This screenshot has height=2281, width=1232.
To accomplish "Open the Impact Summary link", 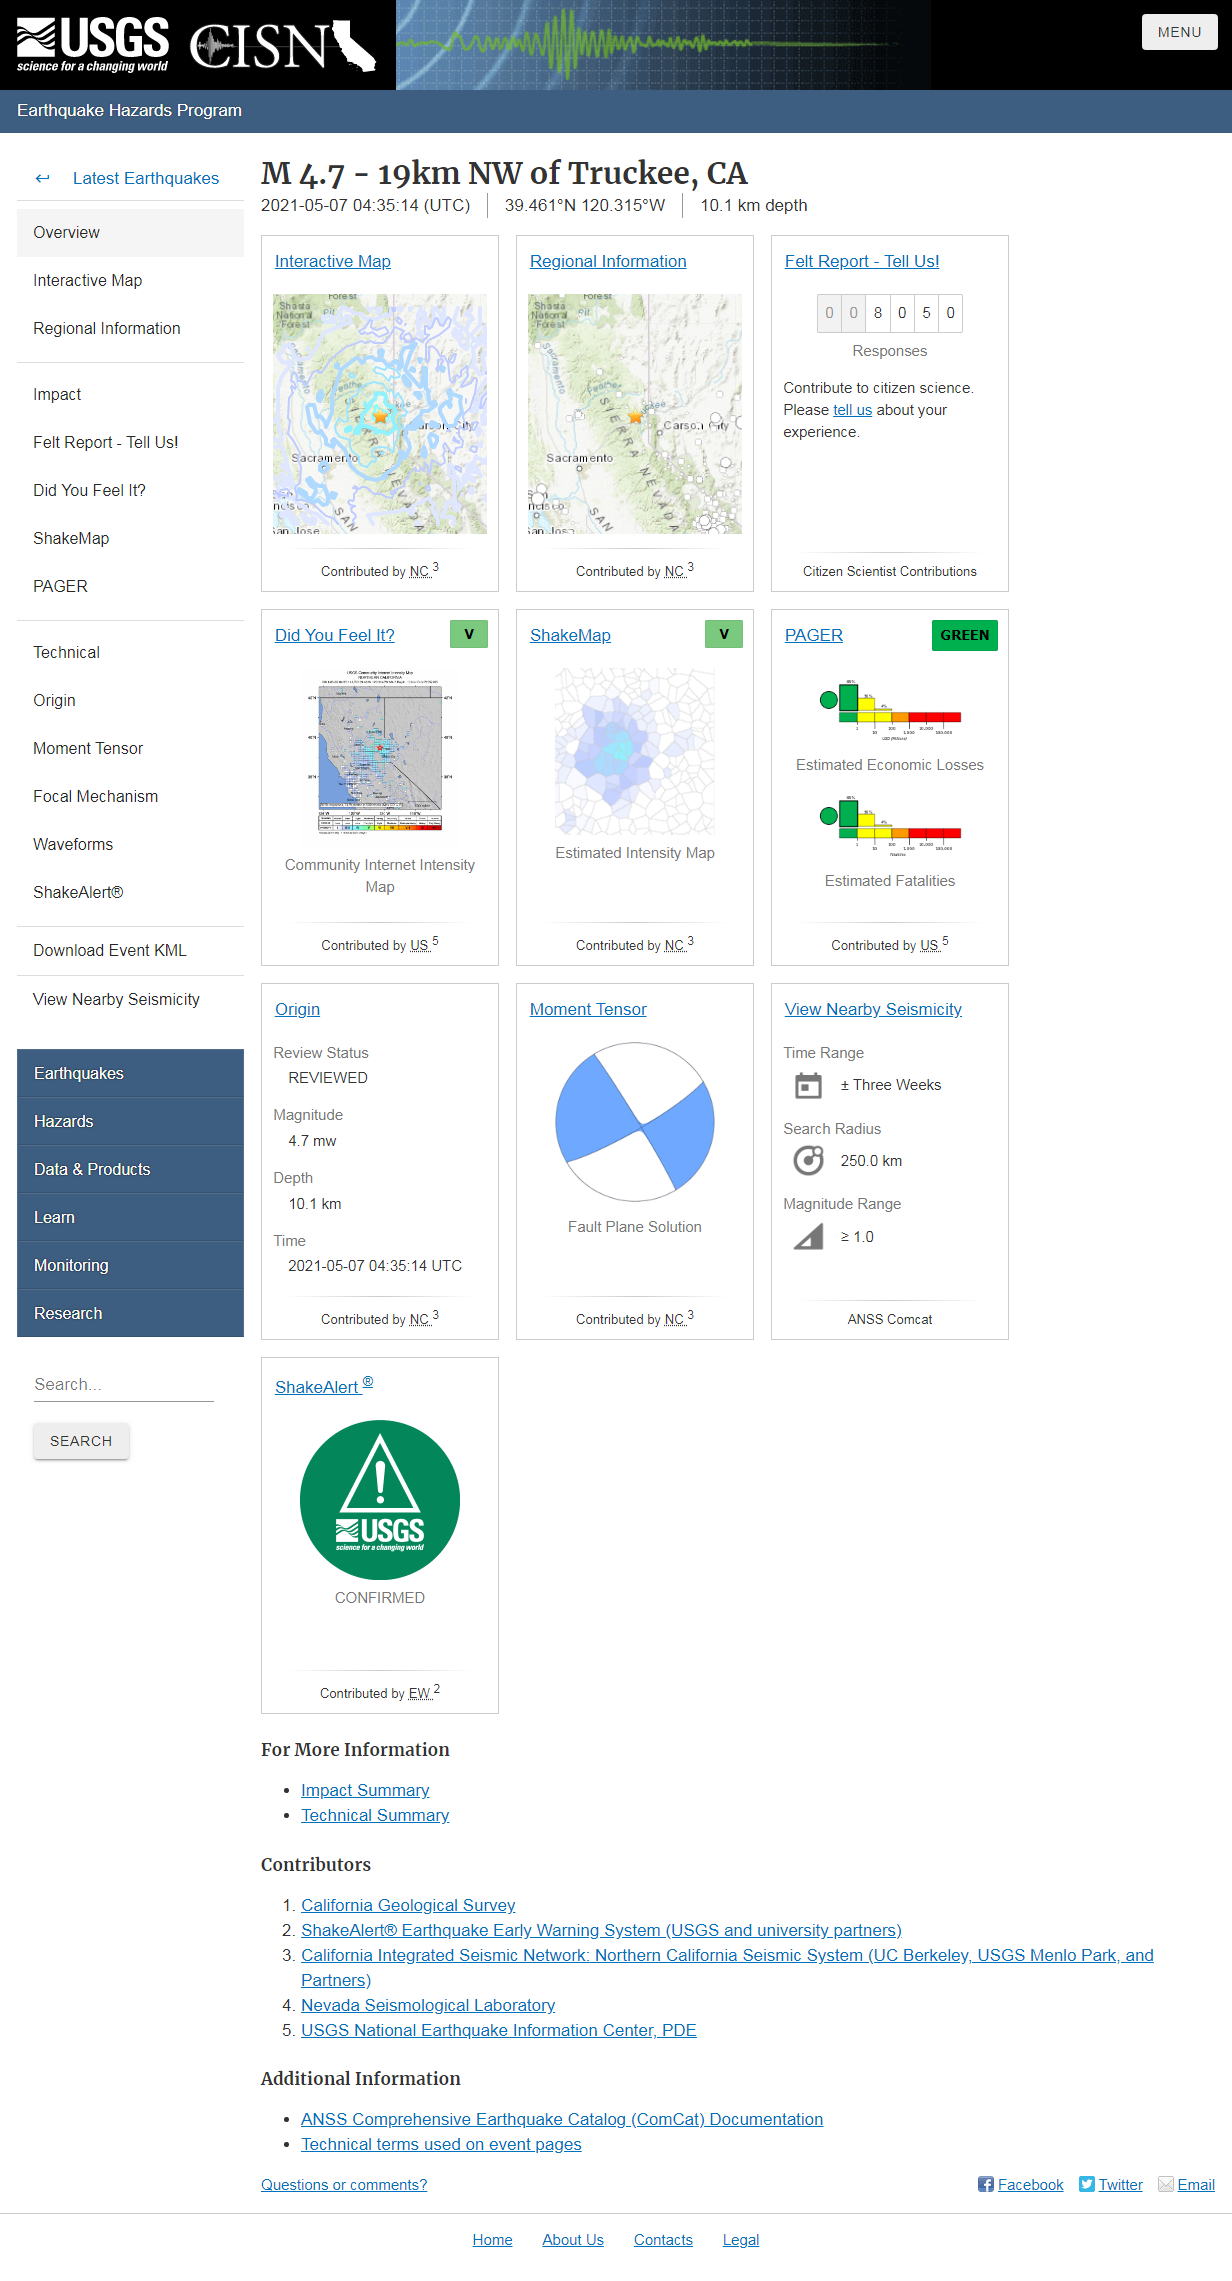I will pos(365,1790).
